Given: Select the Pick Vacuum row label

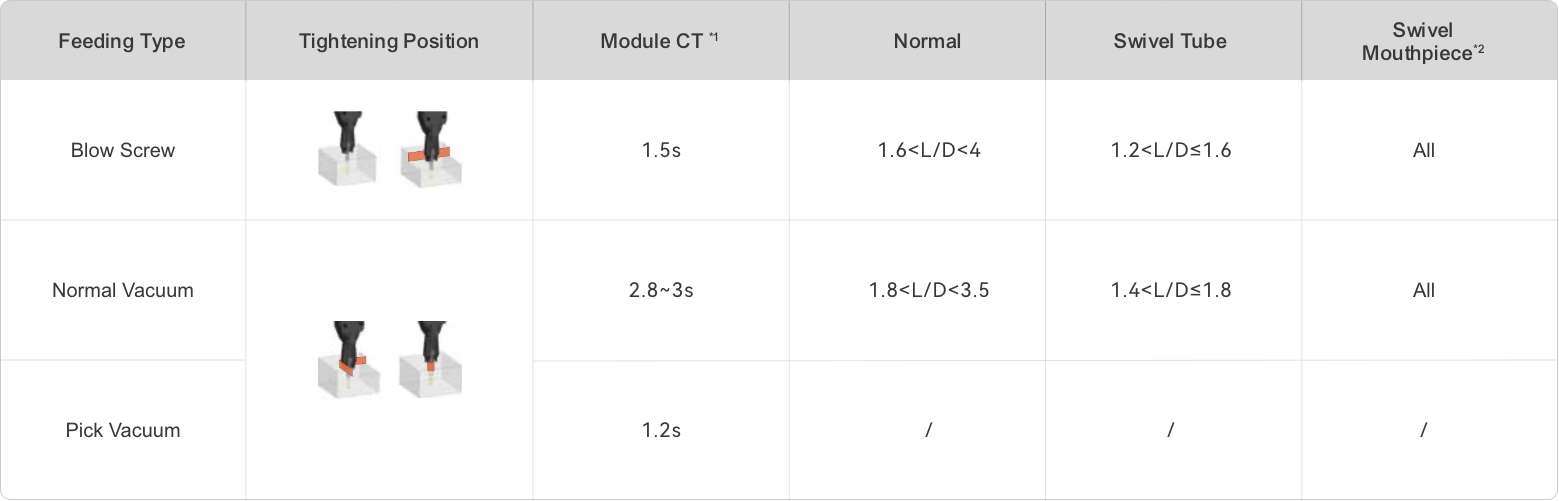Looking at the screenshot, I should (x=122, y=431).
